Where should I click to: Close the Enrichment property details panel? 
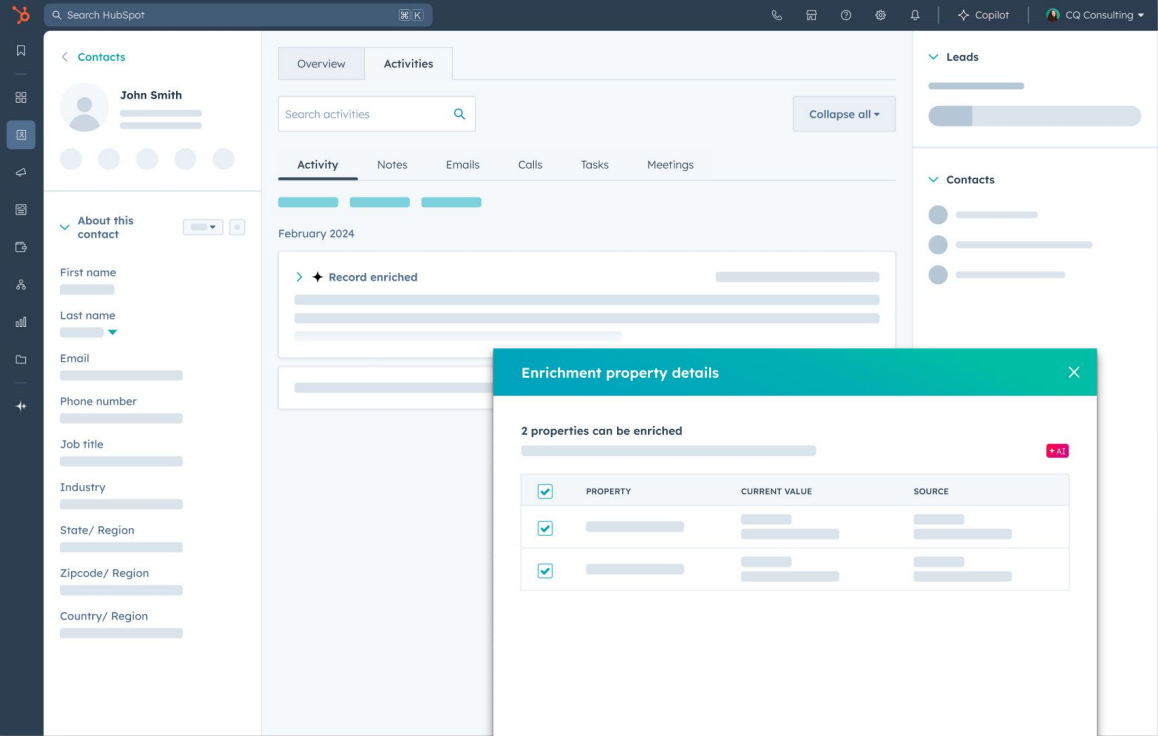pyautogui.click(x=1074, y=372)
